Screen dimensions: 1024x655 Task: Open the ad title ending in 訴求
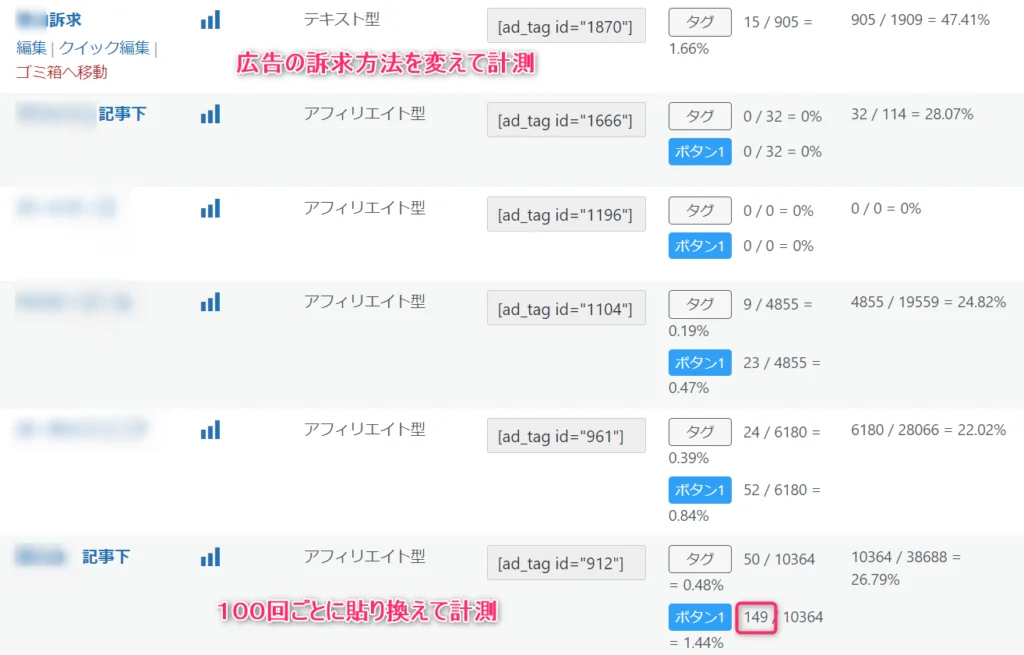tap(49, 20)
